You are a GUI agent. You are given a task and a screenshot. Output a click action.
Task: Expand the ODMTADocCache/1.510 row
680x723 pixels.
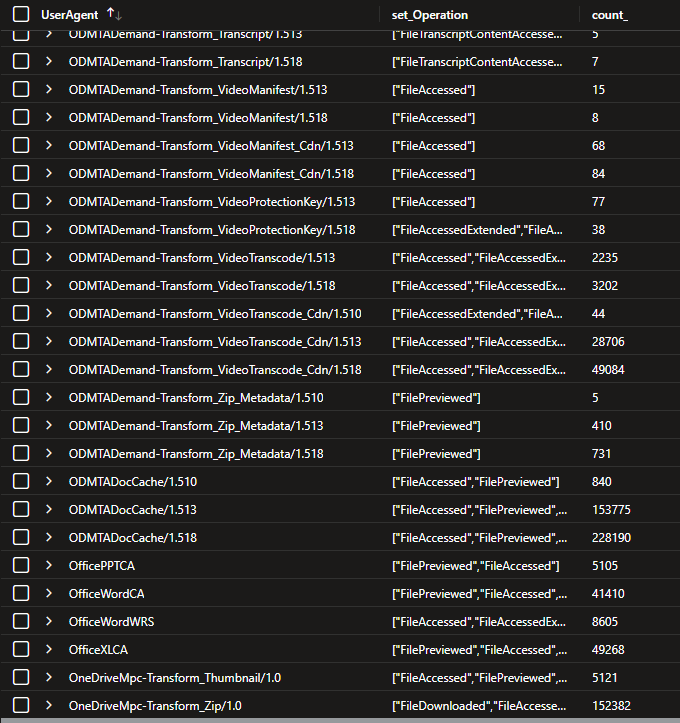[49, 481]
